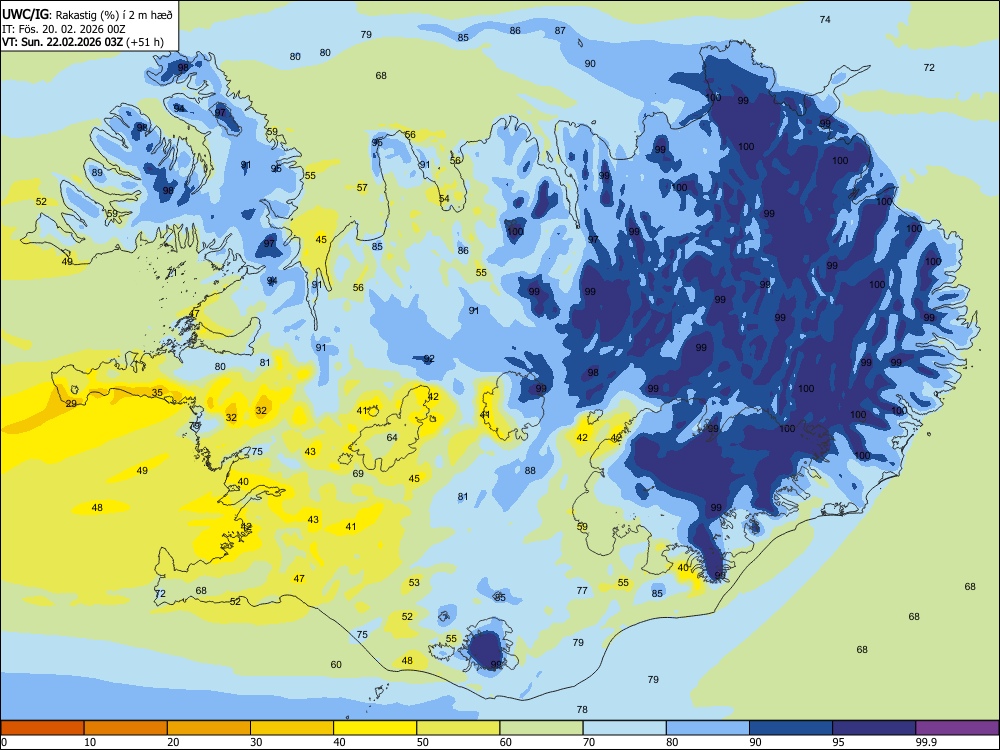The image size is (1000, 750).
Task: Click the dark orange 0–10 legend swatch
Action: 42,728
